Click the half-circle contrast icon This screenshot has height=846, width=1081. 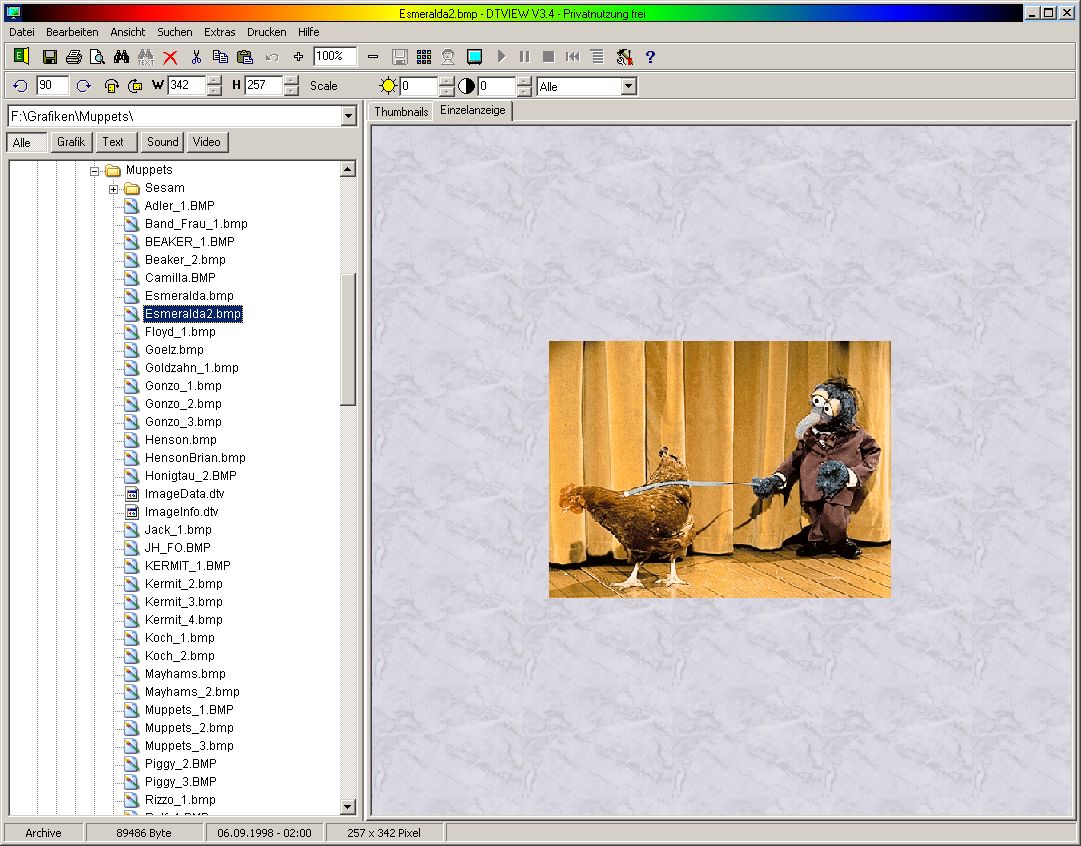click(x=467, y=85)
